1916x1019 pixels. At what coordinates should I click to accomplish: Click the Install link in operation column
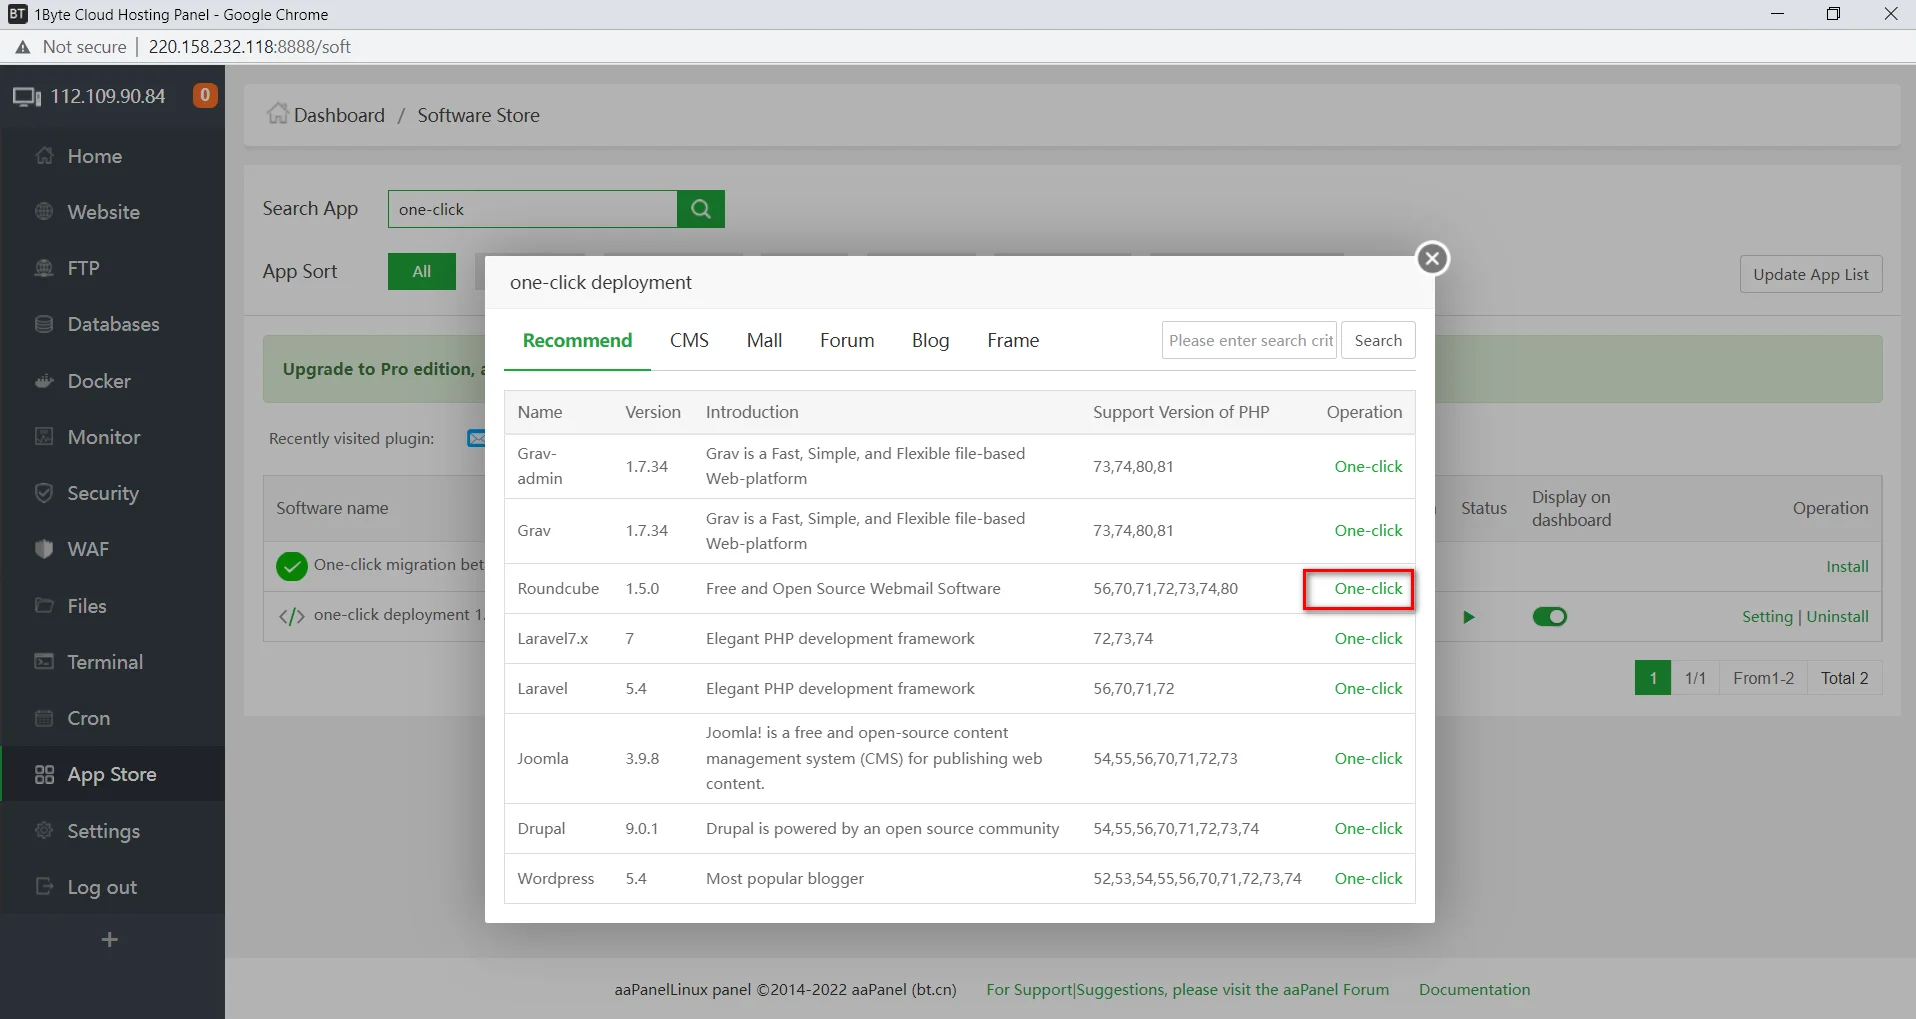point(1847,566)
